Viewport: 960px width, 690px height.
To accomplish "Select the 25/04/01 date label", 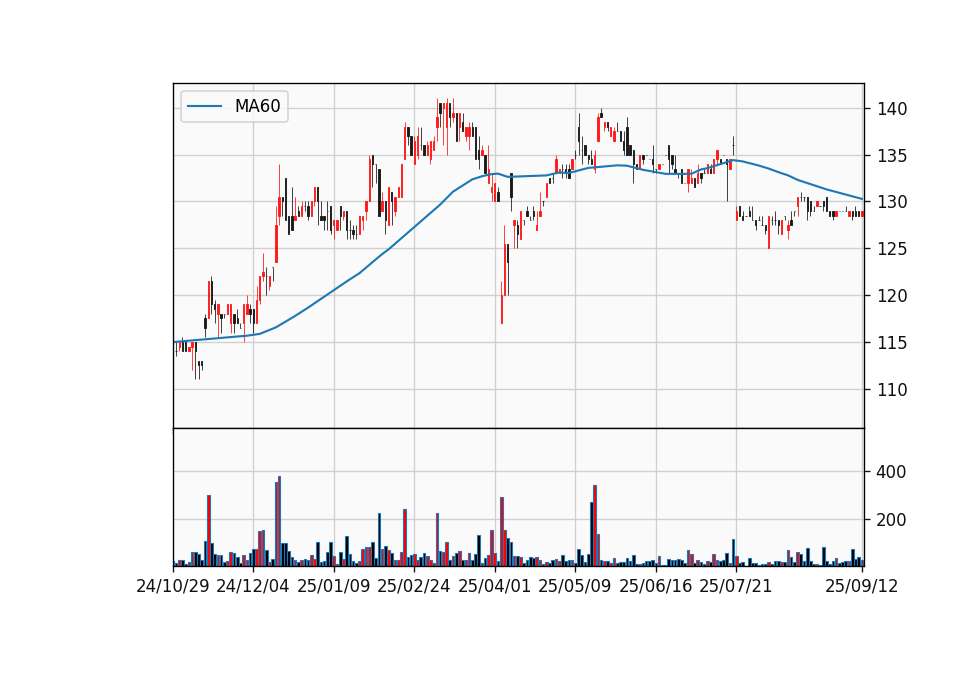I will pyautogui.click(x=495, y=587).
